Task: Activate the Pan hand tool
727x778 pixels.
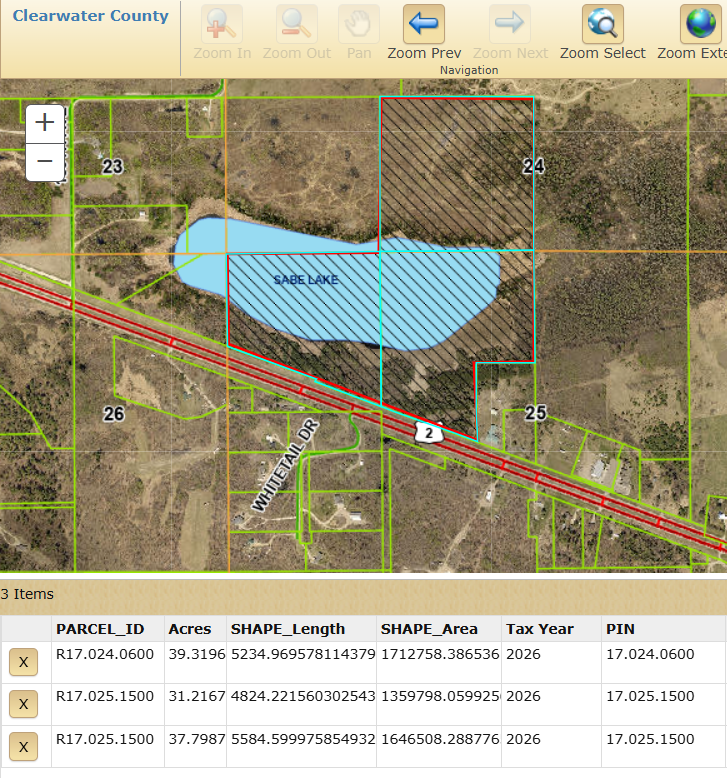Action: (359, 24)
